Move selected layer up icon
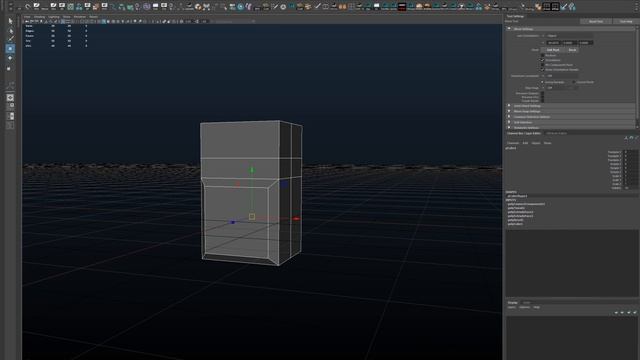Image resolution: width=640 pixels, height=360 pixels. (616, 313)
